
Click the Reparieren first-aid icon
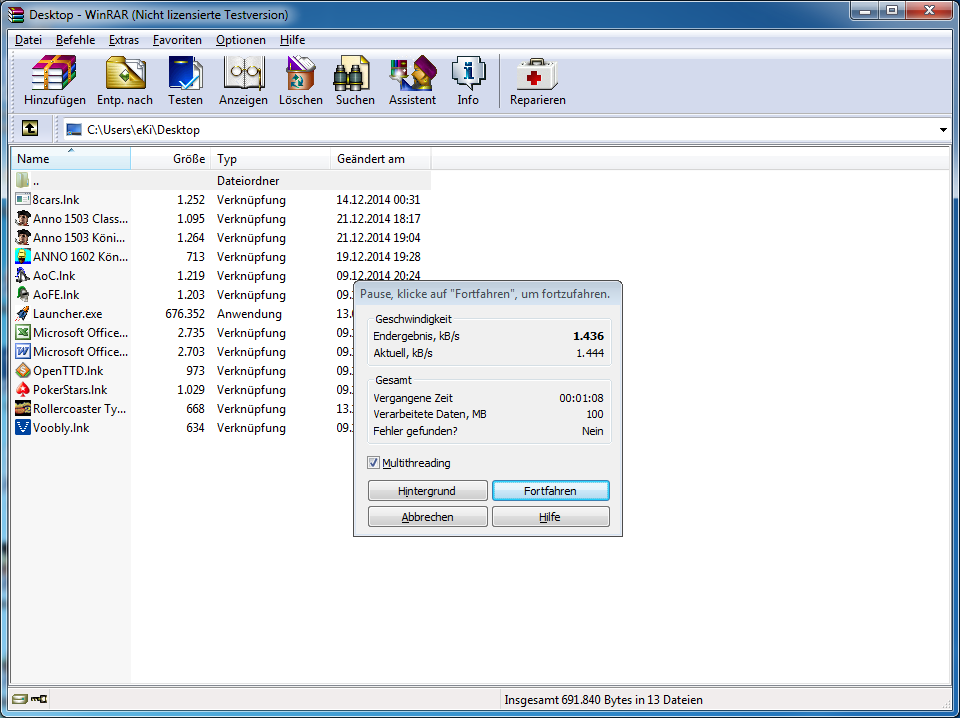click(x=537, y=75)
